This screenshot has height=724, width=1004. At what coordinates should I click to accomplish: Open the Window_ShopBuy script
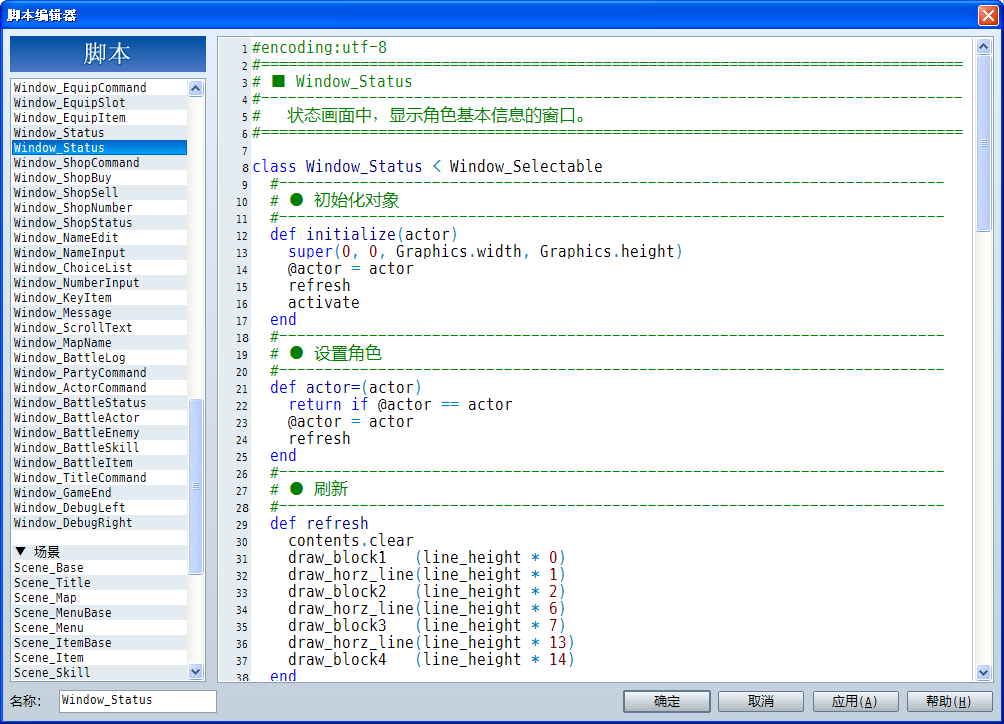click(x=100, y=177)
